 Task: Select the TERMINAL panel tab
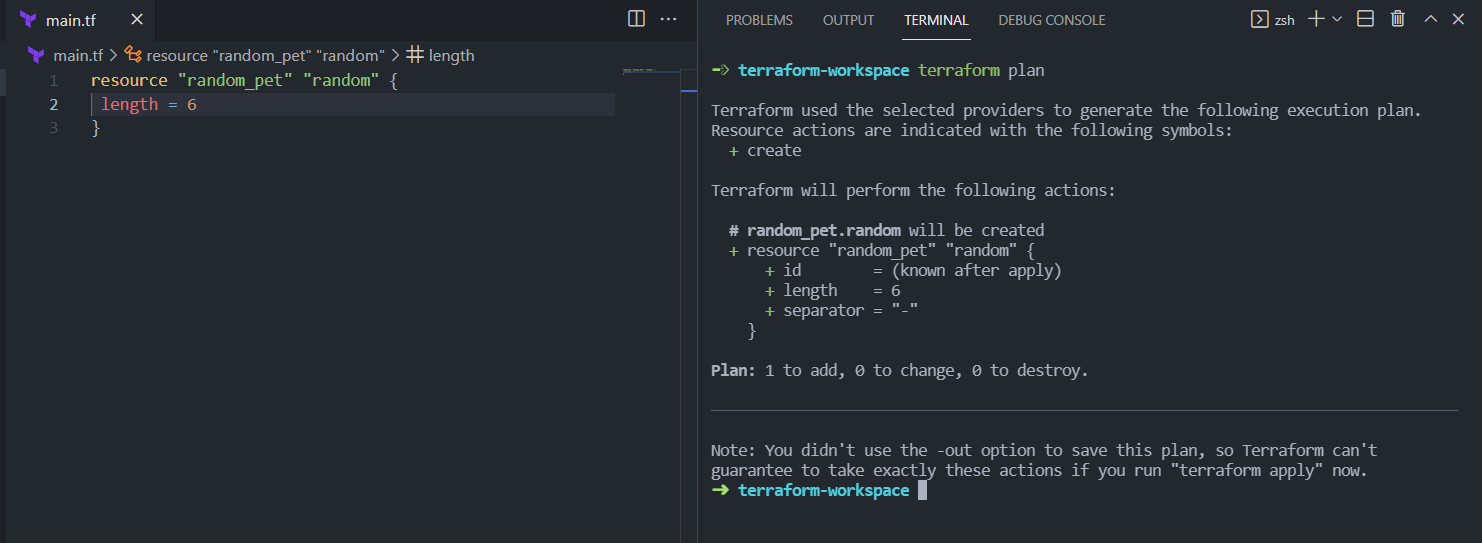(936, 20)
